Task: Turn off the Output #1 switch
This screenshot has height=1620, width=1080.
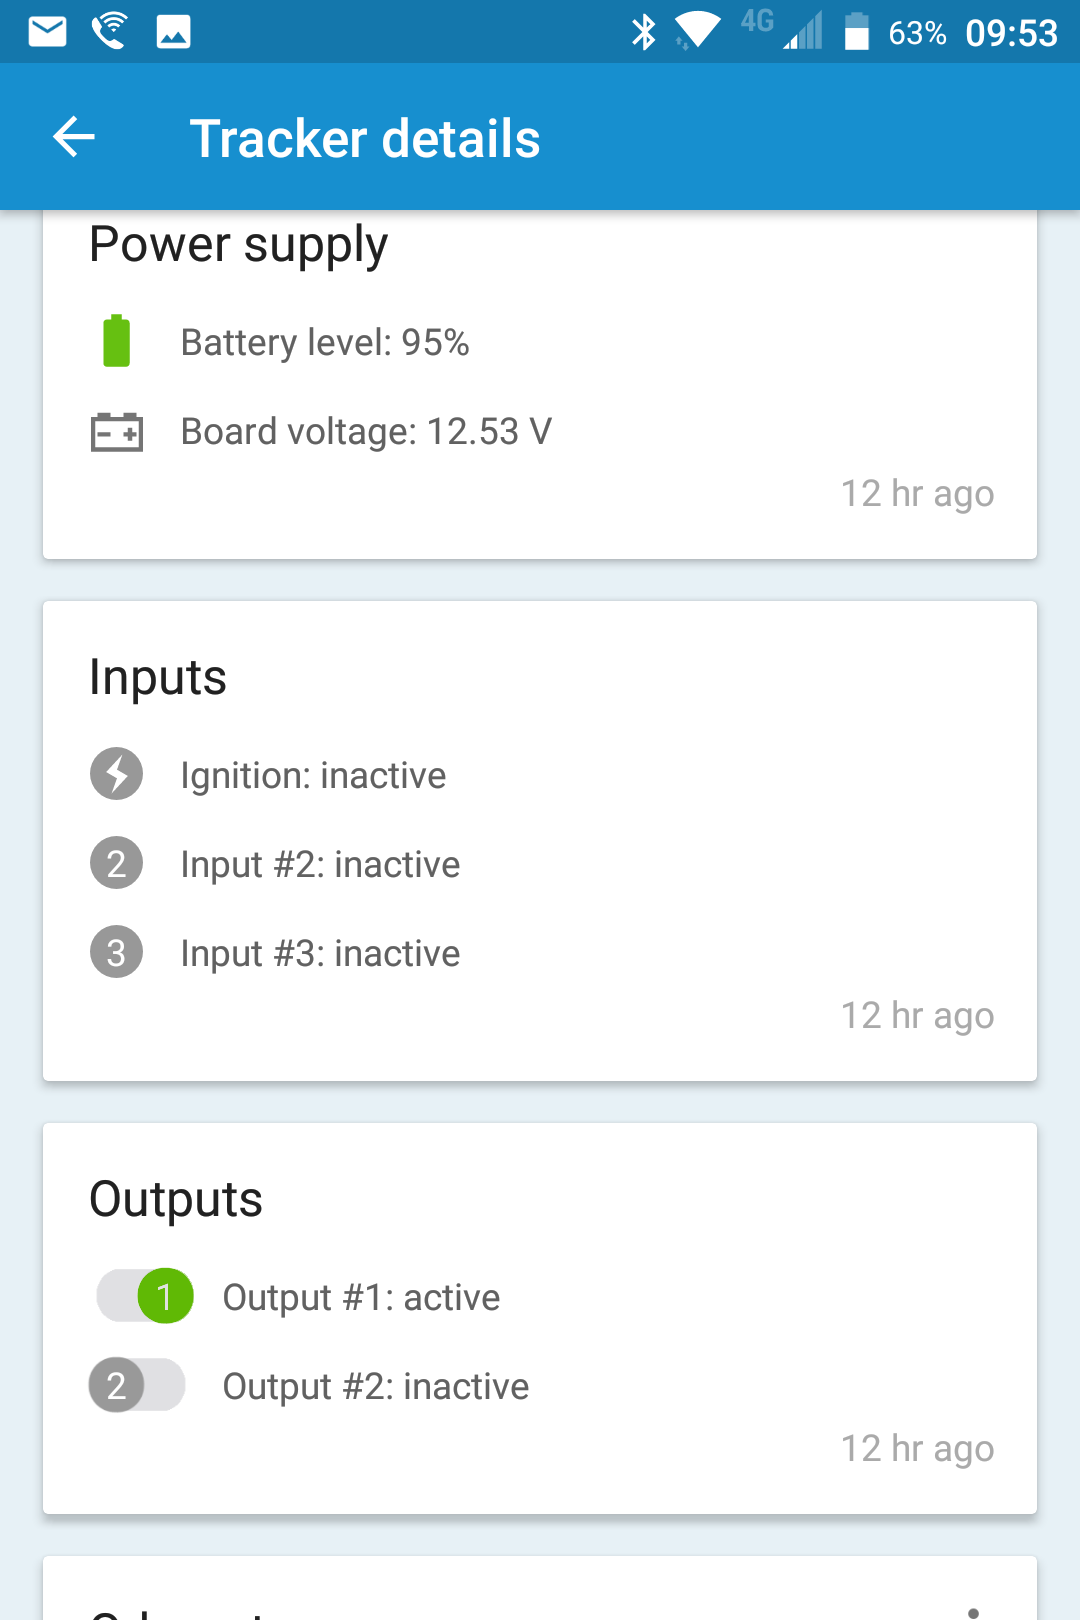Action: pos(145,1296)
